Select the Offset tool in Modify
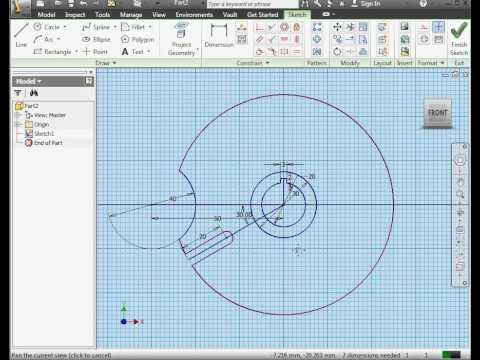 pos(363,52)
